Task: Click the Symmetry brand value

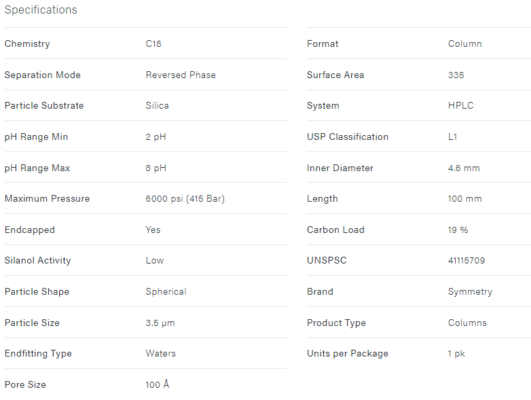Action: tap(470, 292)
